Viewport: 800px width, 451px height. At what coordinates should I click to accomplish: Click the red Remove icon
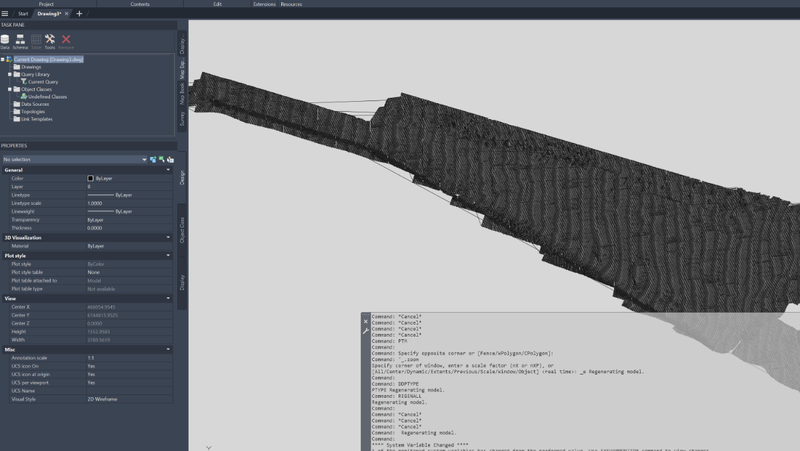coord(66,40)
